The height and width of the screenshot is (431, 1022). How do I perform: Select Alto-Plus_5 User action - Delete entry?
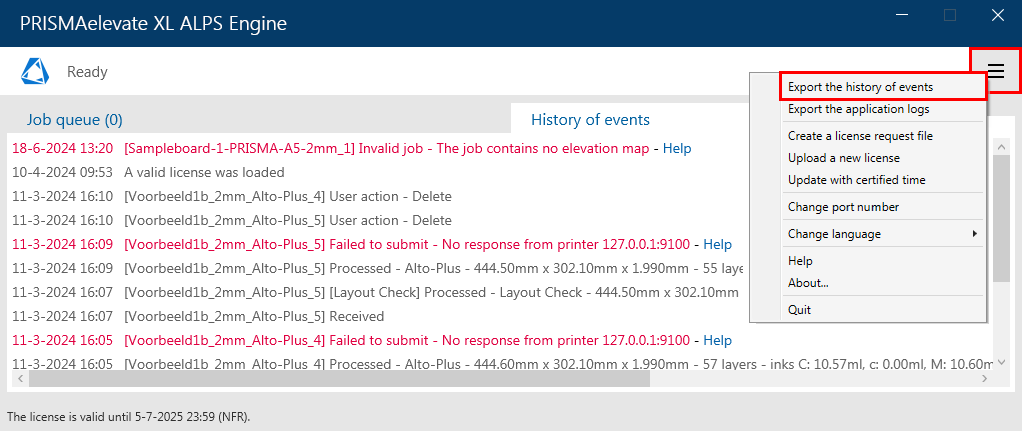pyautogui.click(x=231, y=220)
